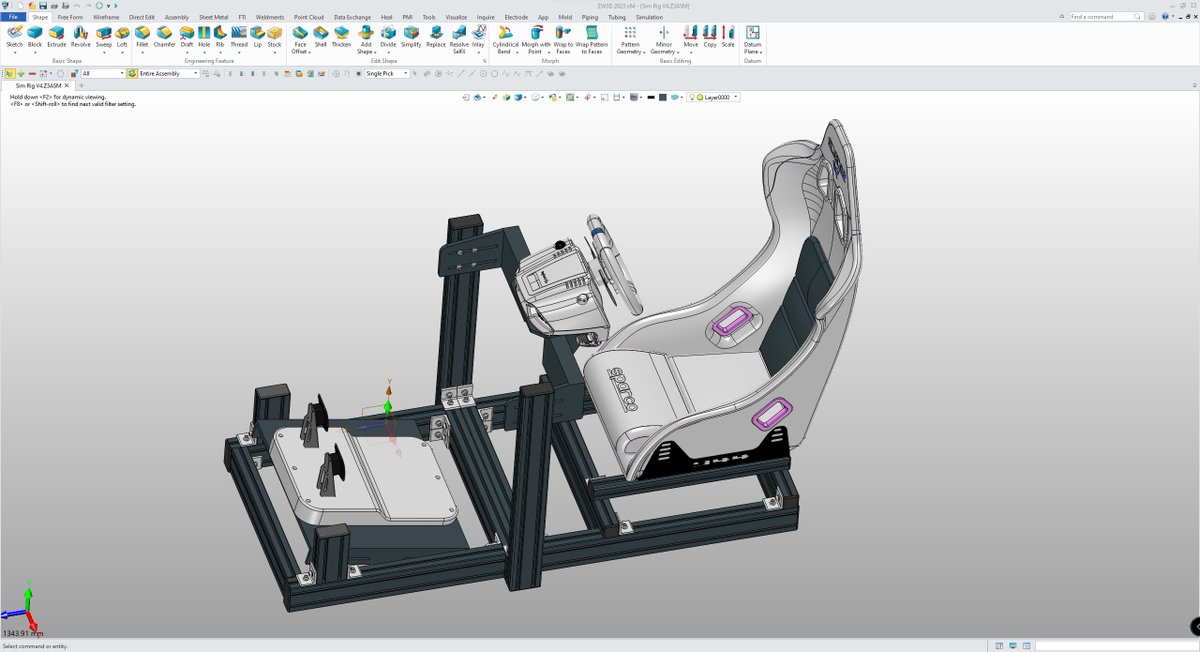The image size is (1200, 652).
Task: Select the Sim Rig V4.Z3ASM document tab
Action: [x=38, y=86]
